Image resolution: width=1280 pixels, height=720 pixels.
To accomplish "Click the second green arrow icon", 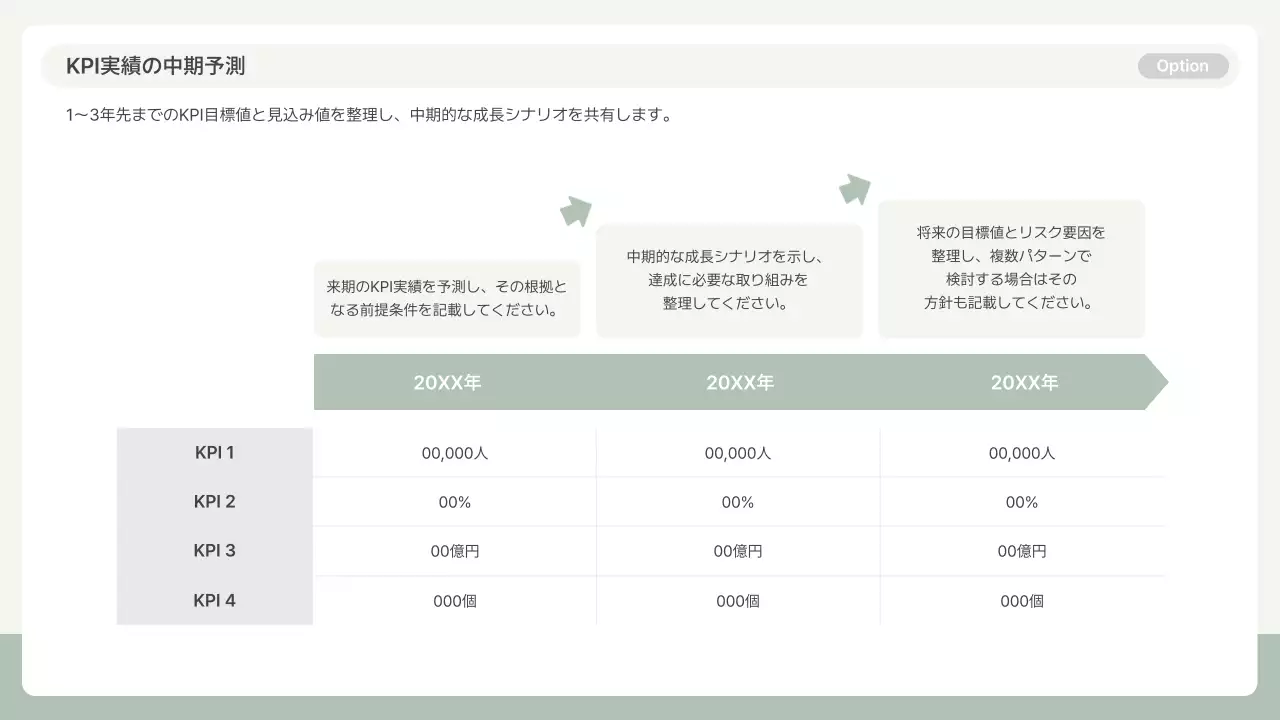I will [855, 188].
